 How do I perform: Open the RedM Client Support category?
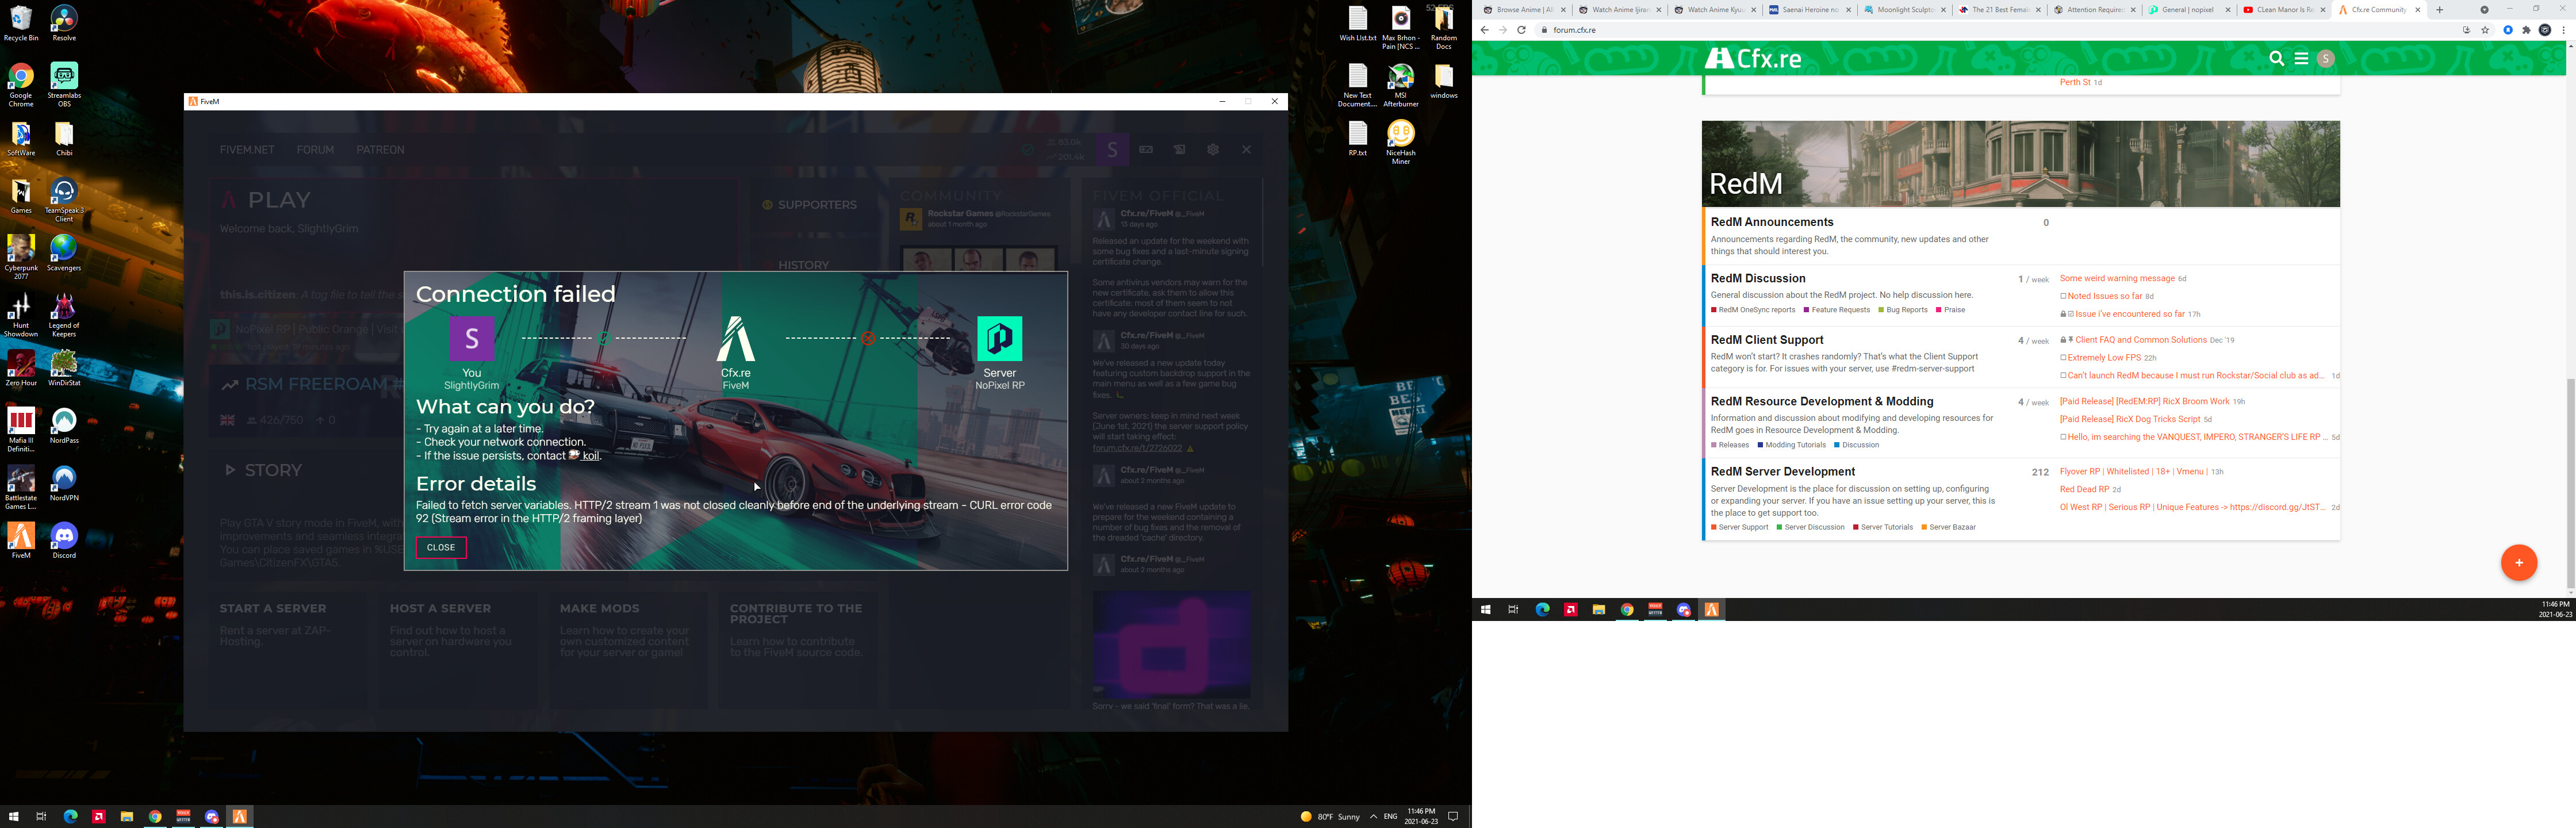coord(1767,340)
